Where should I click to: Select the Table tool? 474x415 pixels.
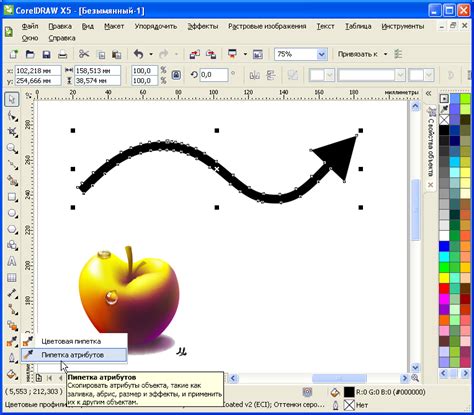12,277
